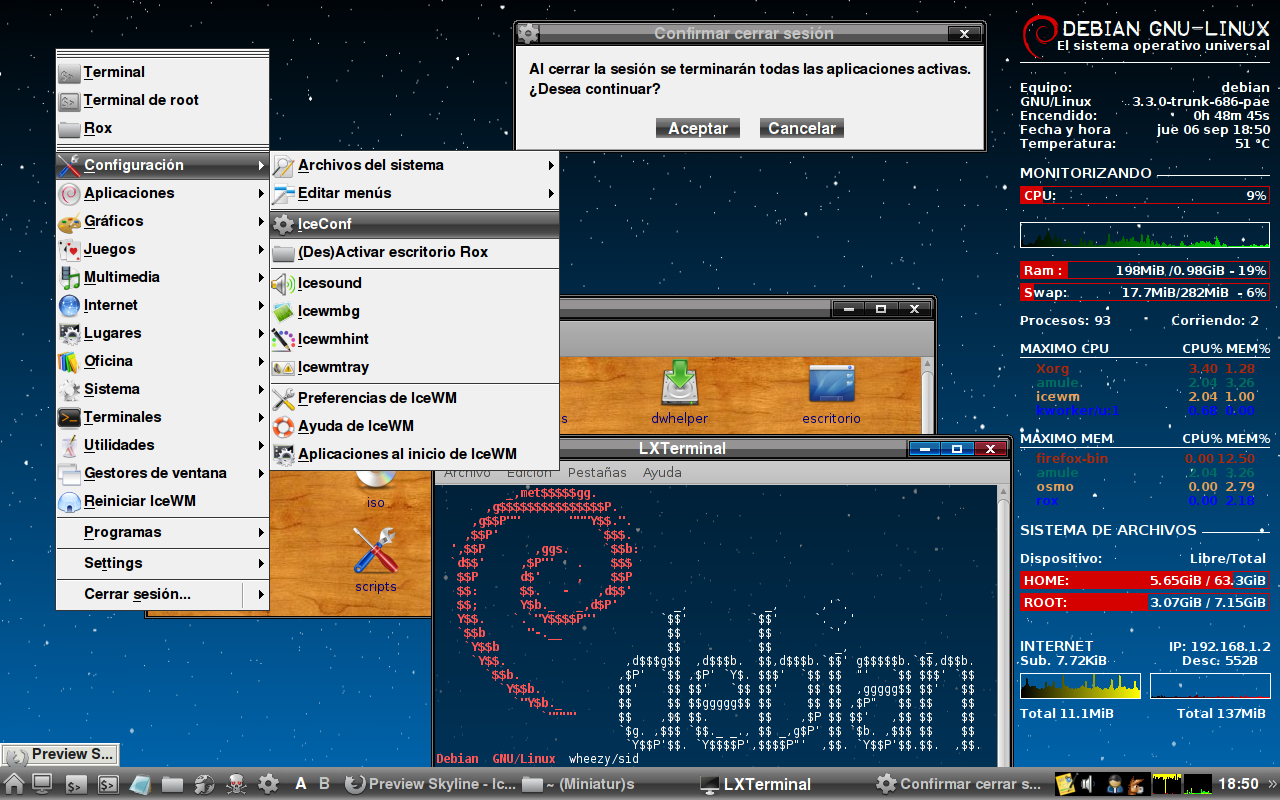Expand the Aplicaciones submenu
Image resolution: width=1280 pixels, height=800 pixels.
[162, 193]
